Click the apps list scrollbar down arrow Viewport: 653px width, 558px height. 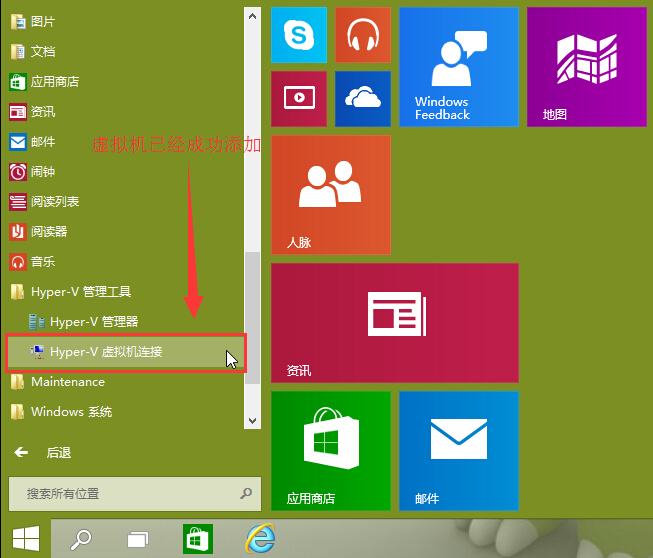252,423
